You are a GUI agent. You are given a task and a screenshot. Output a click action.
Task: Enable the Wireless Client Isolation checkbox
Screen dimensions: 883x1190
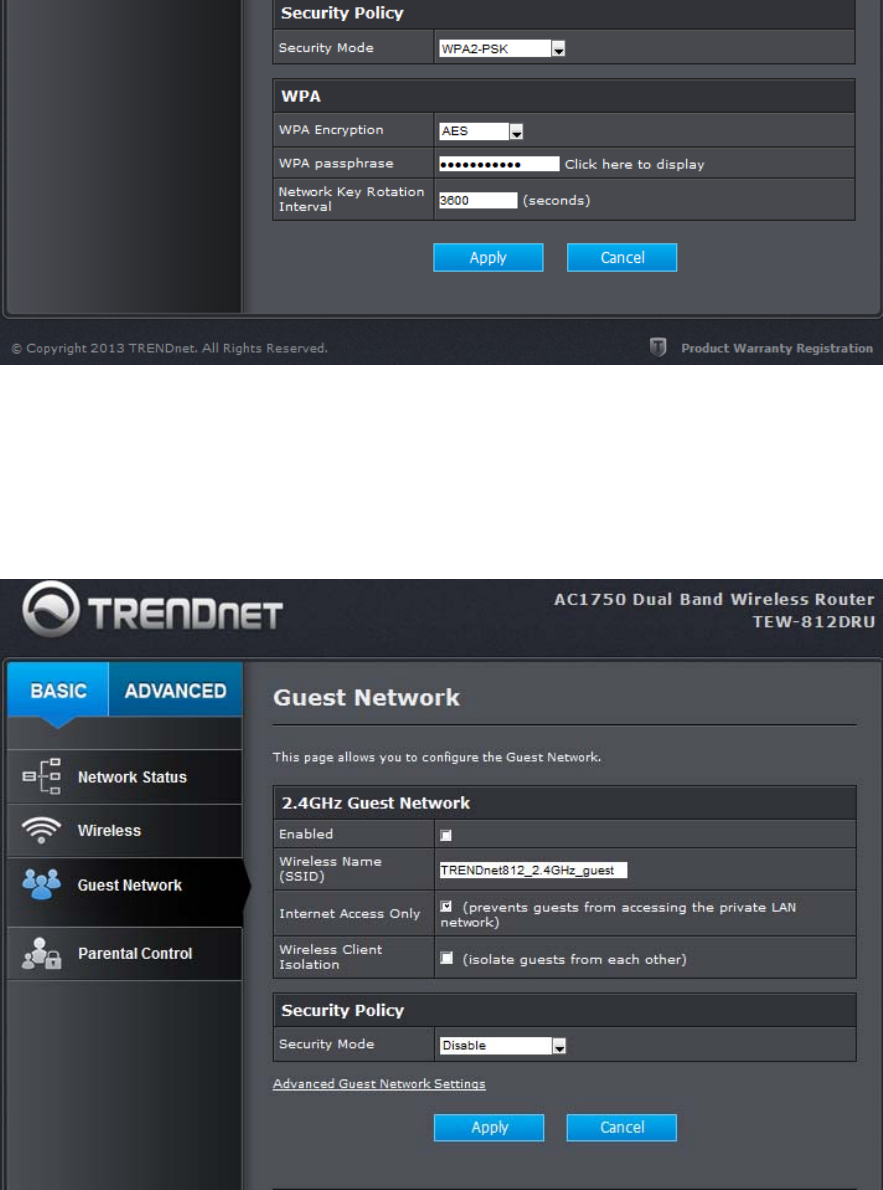[446, 959]
